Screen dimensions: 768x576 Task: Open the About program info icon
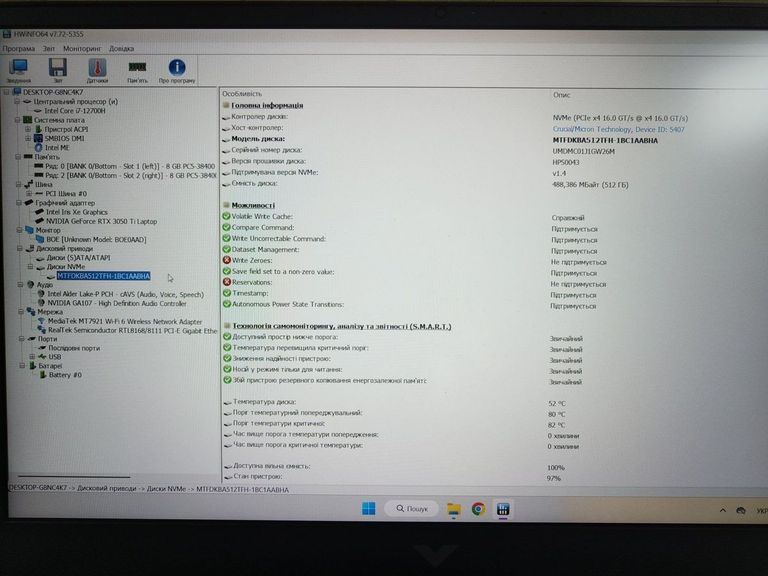click(x=177, y=71)
